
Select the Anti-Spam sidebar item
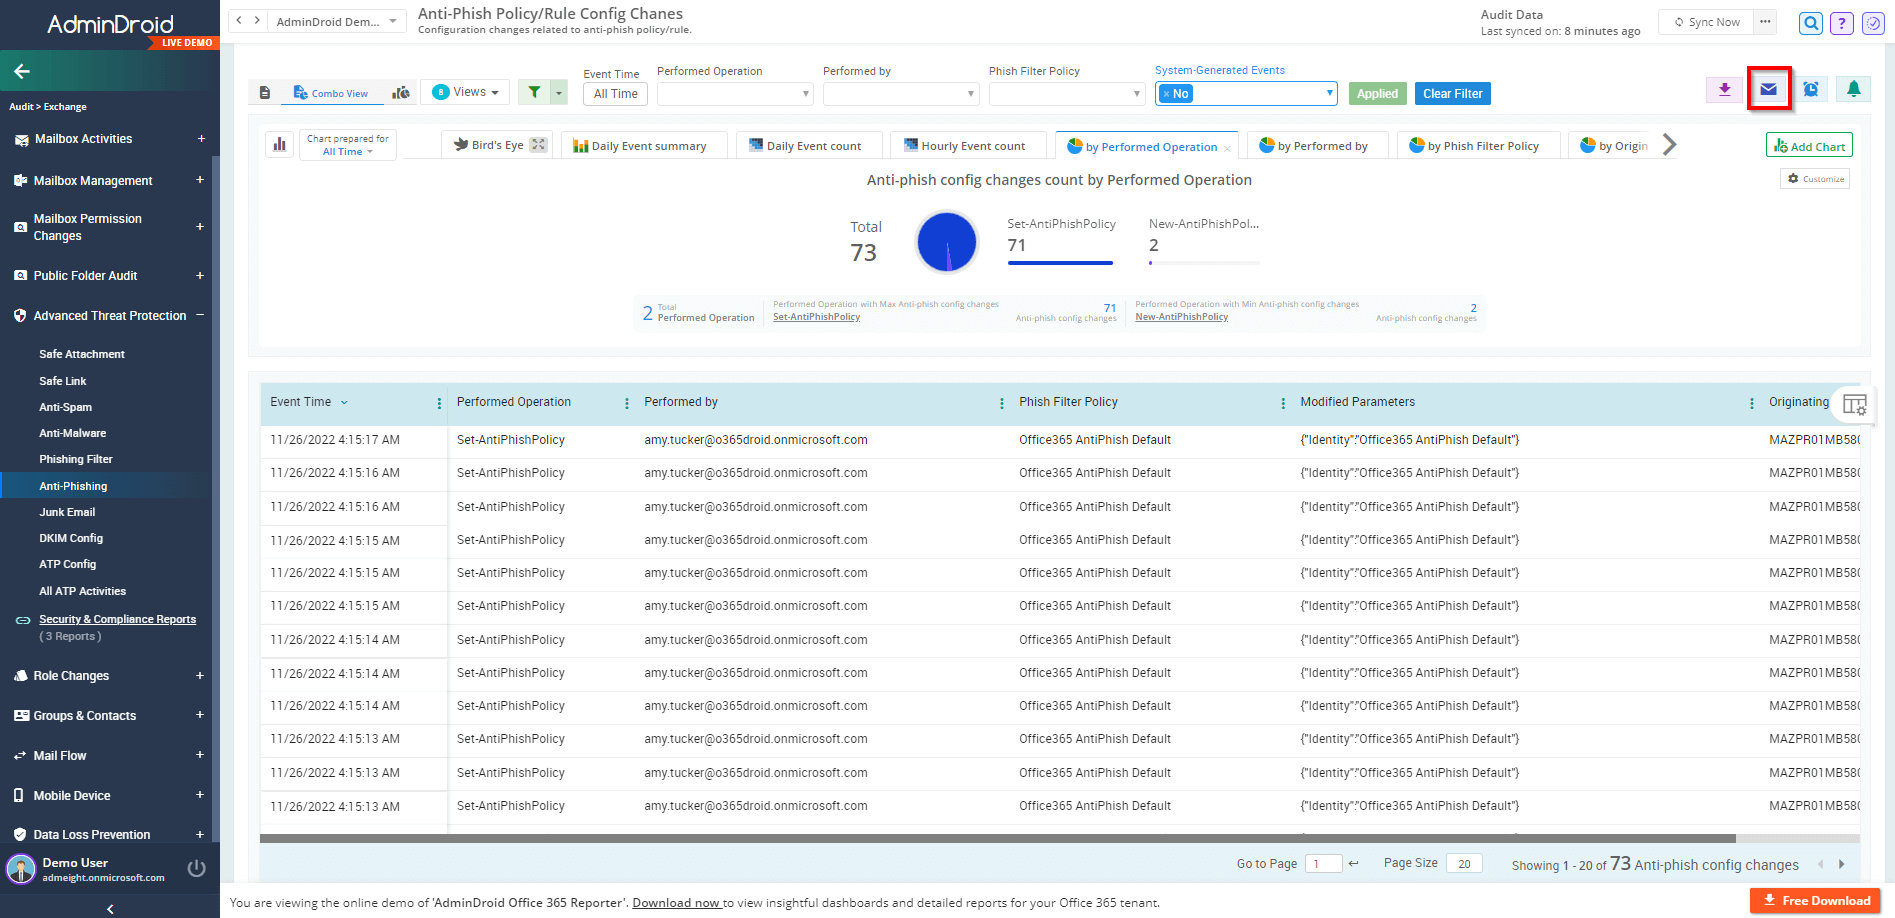[x=65, y=407]
